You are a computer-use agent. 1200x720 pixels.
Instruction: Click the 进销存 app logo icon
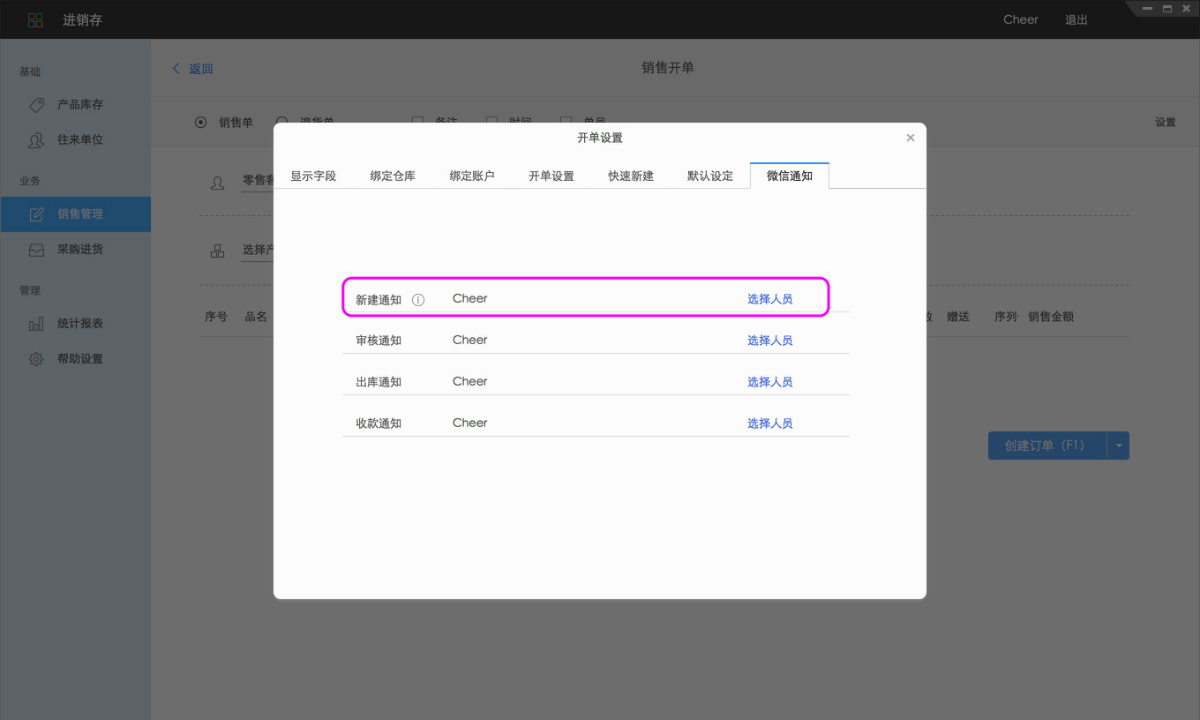click(x=35, y=20)
